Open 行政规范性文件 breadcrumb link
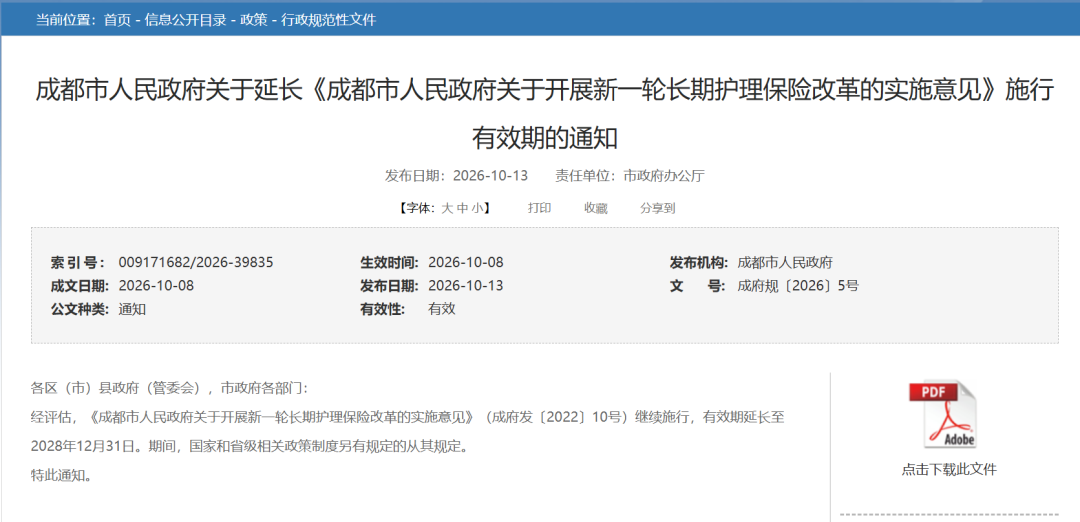 (329, 20)
